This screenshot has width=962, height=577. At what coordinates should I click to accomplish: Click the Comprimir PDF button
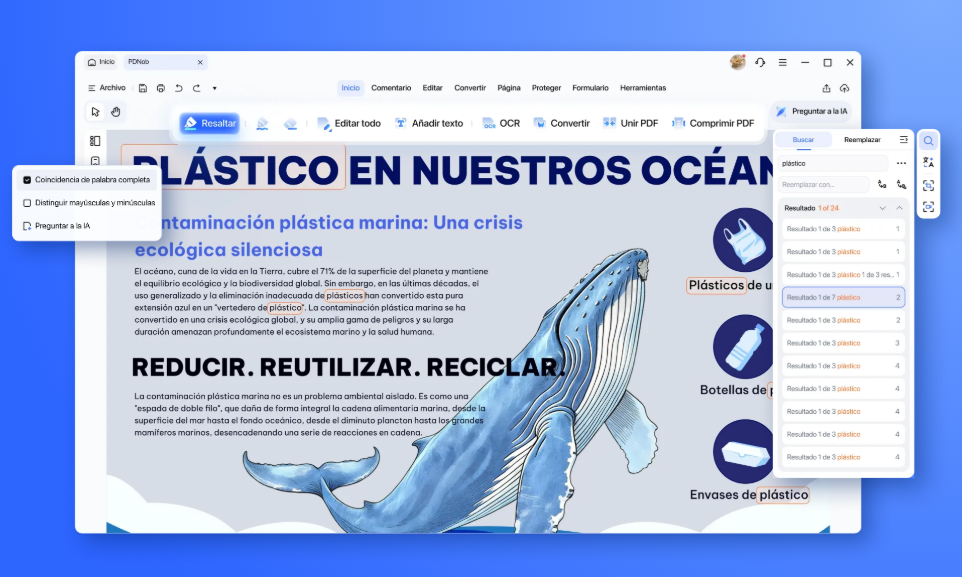pos(714,123)
